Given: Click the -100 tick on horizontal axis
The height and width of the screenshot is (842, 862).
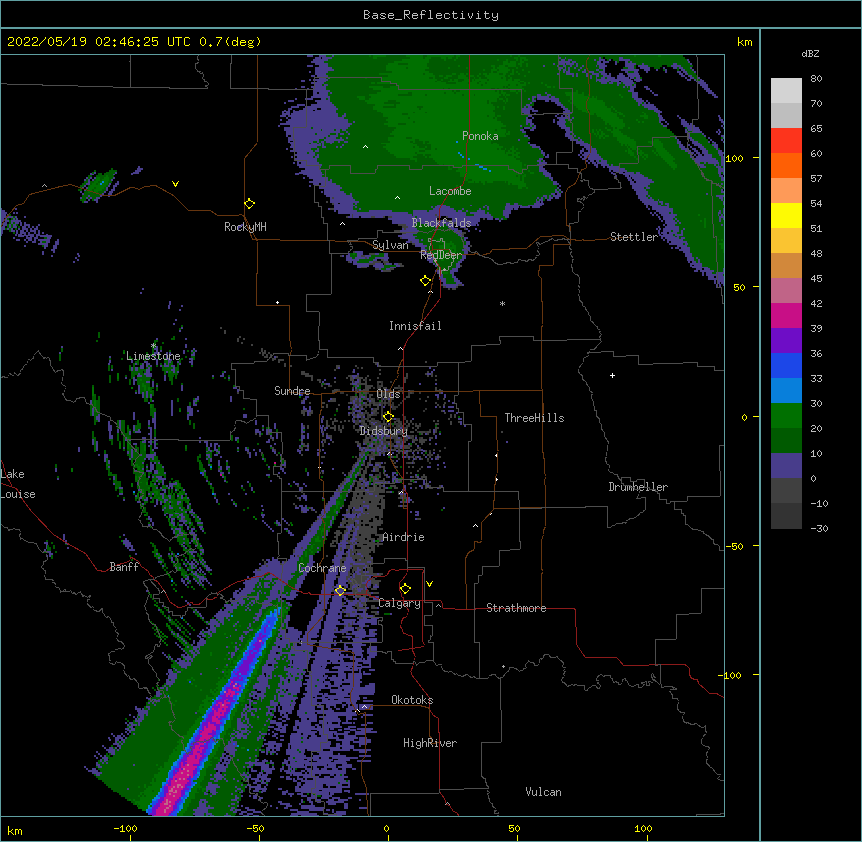Looking at the screenshot, I should point(125,828).
